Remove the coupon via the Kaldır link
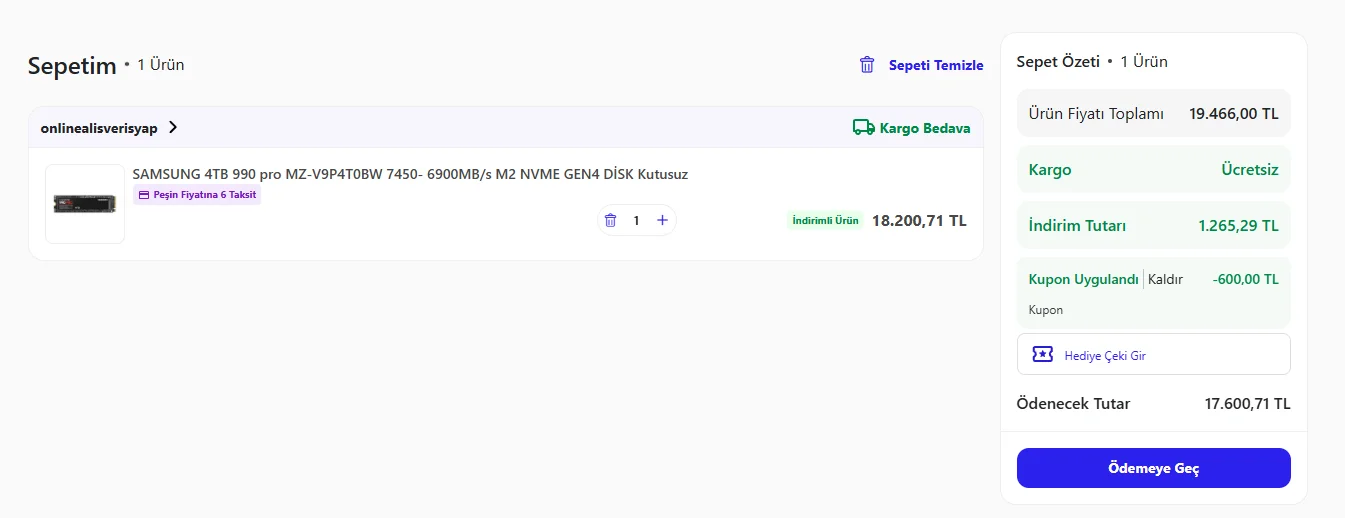Image resolution: width=1345 pixels, height=518 pixels. (1166, 279)
